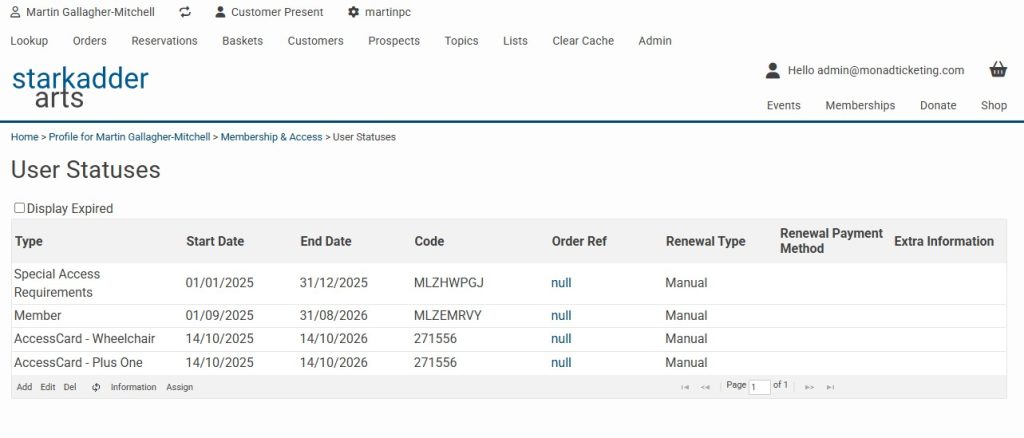Click the Customer Present person icon
This screenshot has height=438, width=1024.
pos(220,12)
